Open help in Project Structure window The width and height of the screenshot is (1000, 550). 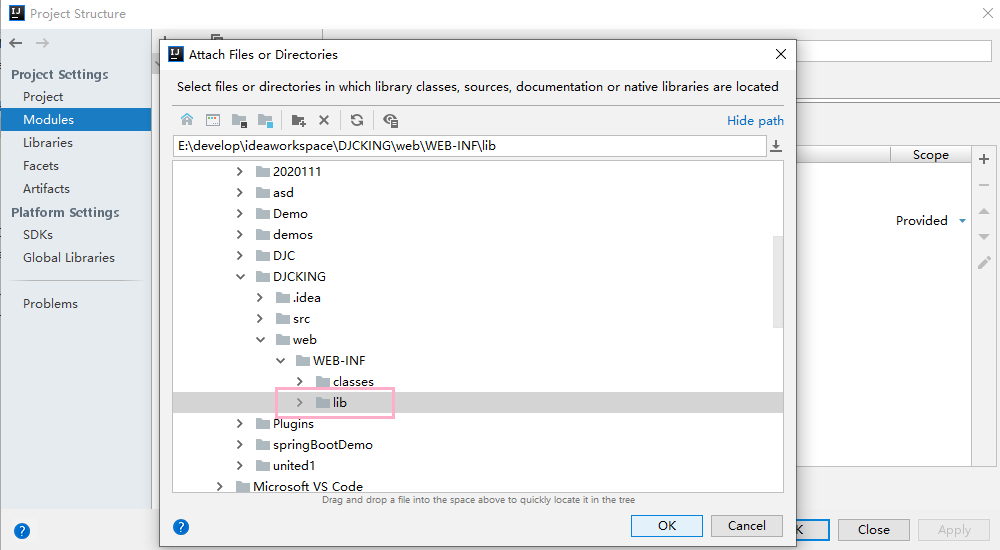(x=22, y=530)
